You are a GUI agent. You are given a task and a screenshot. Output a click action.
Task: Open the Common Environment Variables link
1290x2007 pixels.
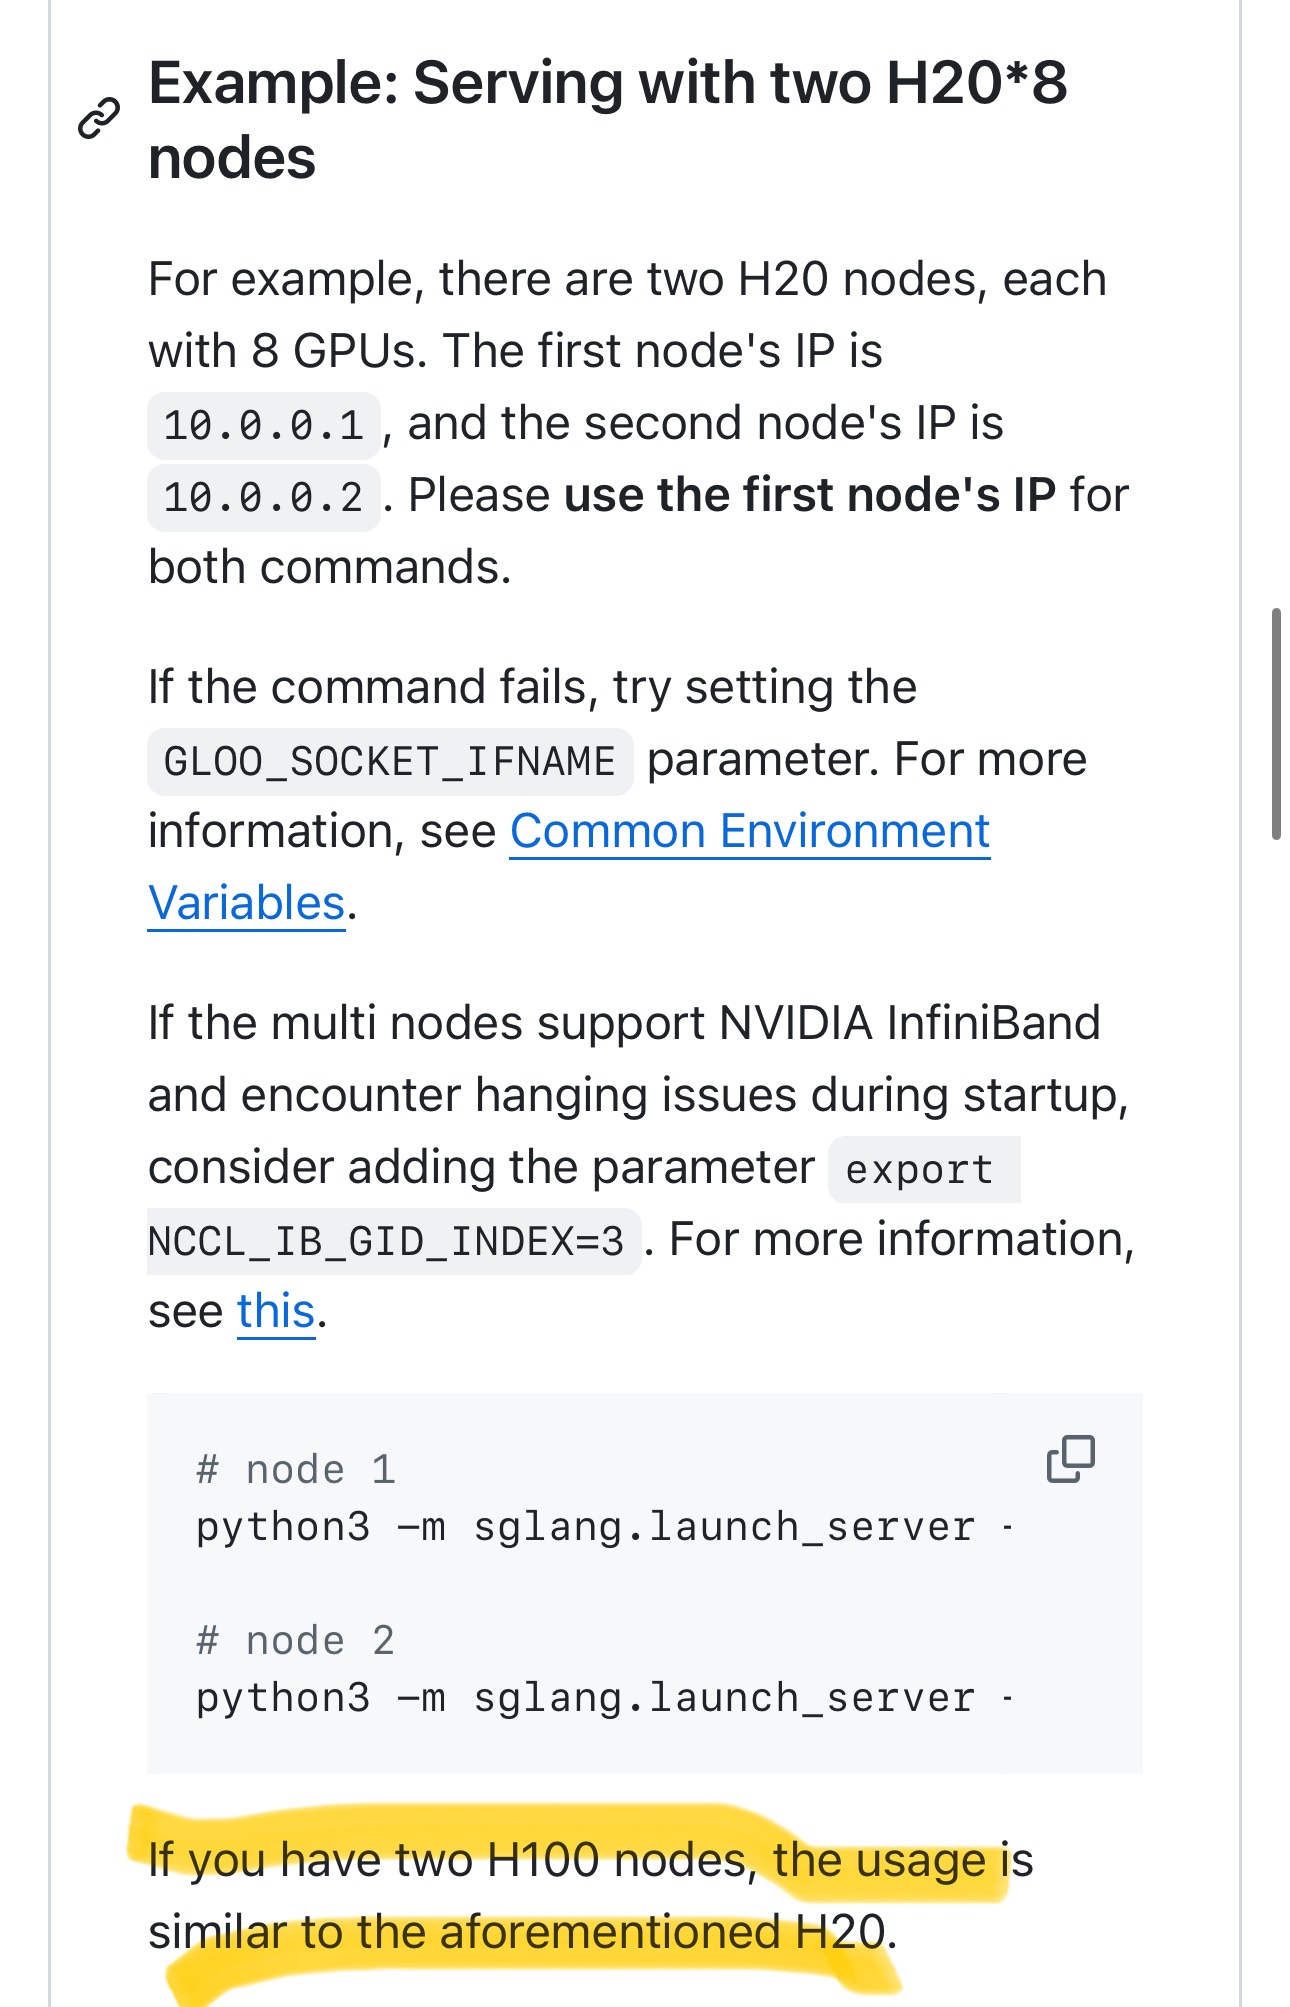pyautogui.click(x=749, y=832)
